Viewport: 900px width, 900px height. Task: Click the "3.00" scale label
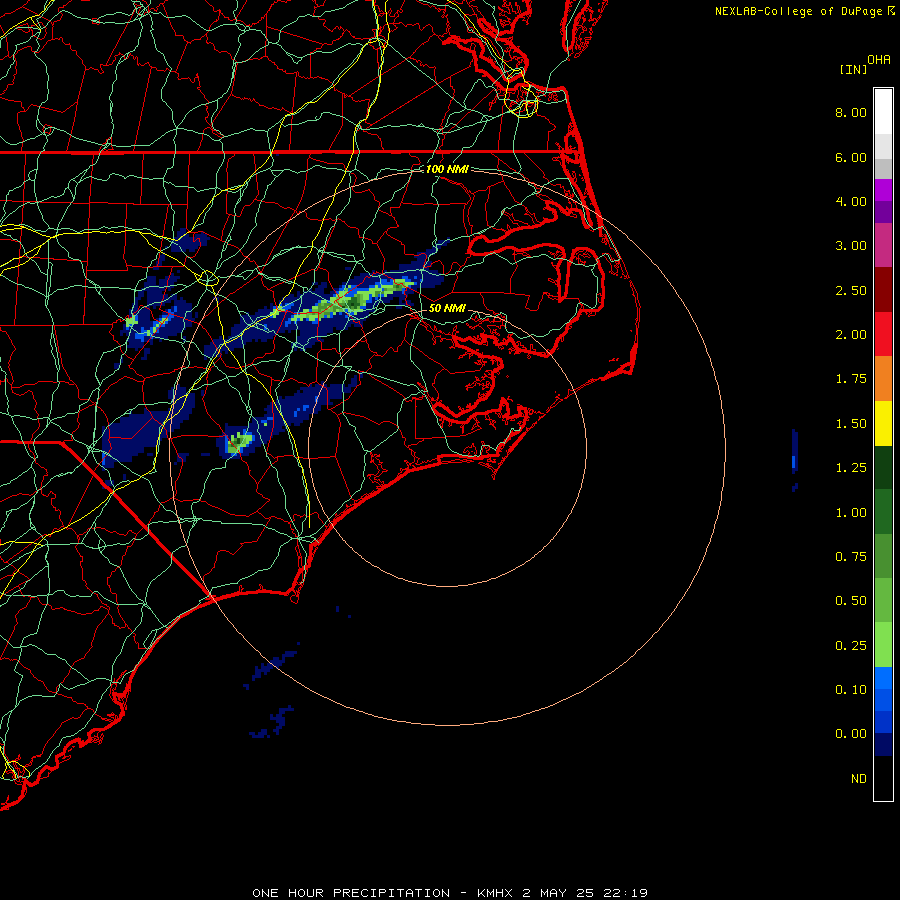[x=851, y=246]
